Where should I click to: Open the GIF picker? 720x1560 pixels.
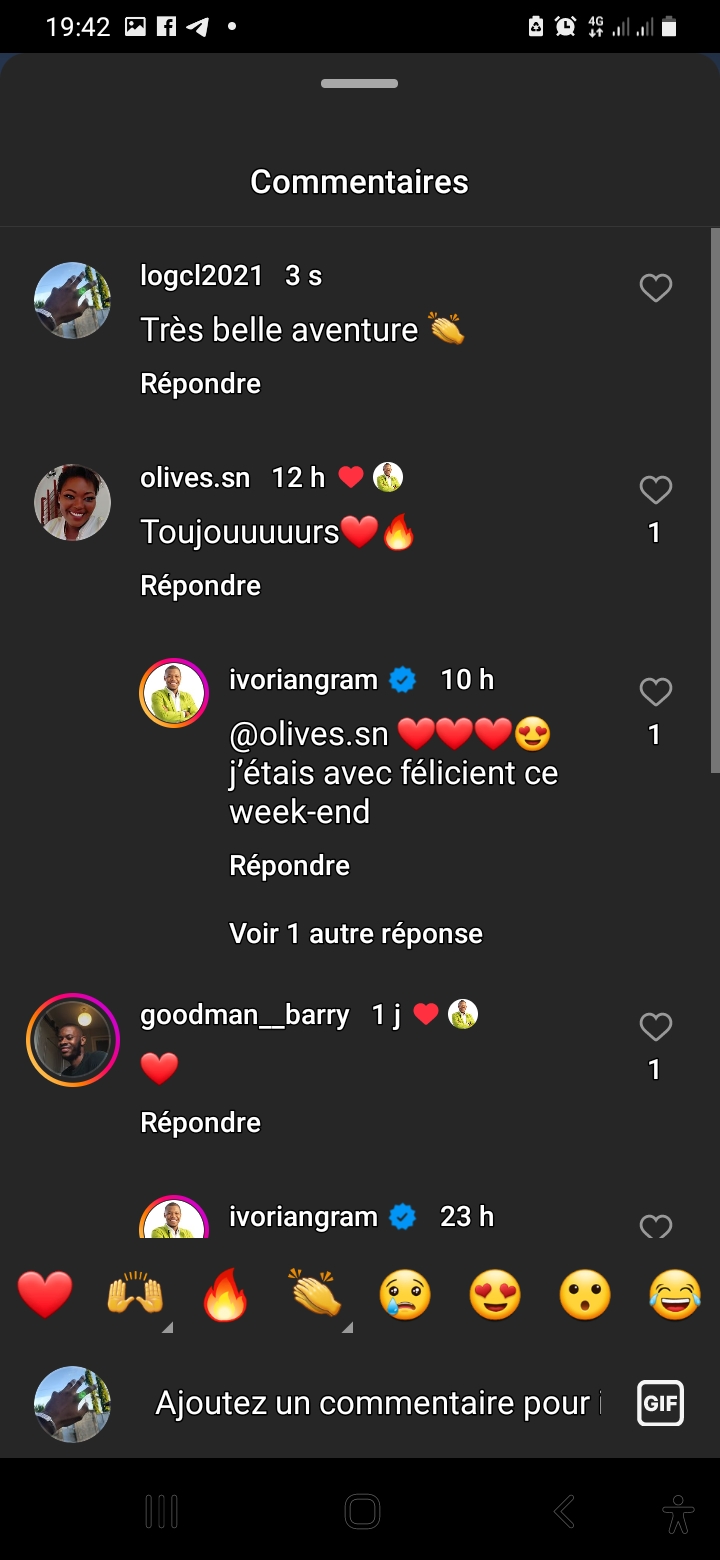[660, 1403]
